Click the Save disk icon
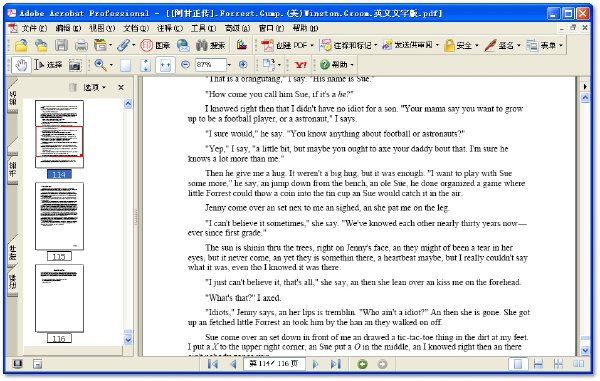Viewport: 600px width, 381px height. 61,46
